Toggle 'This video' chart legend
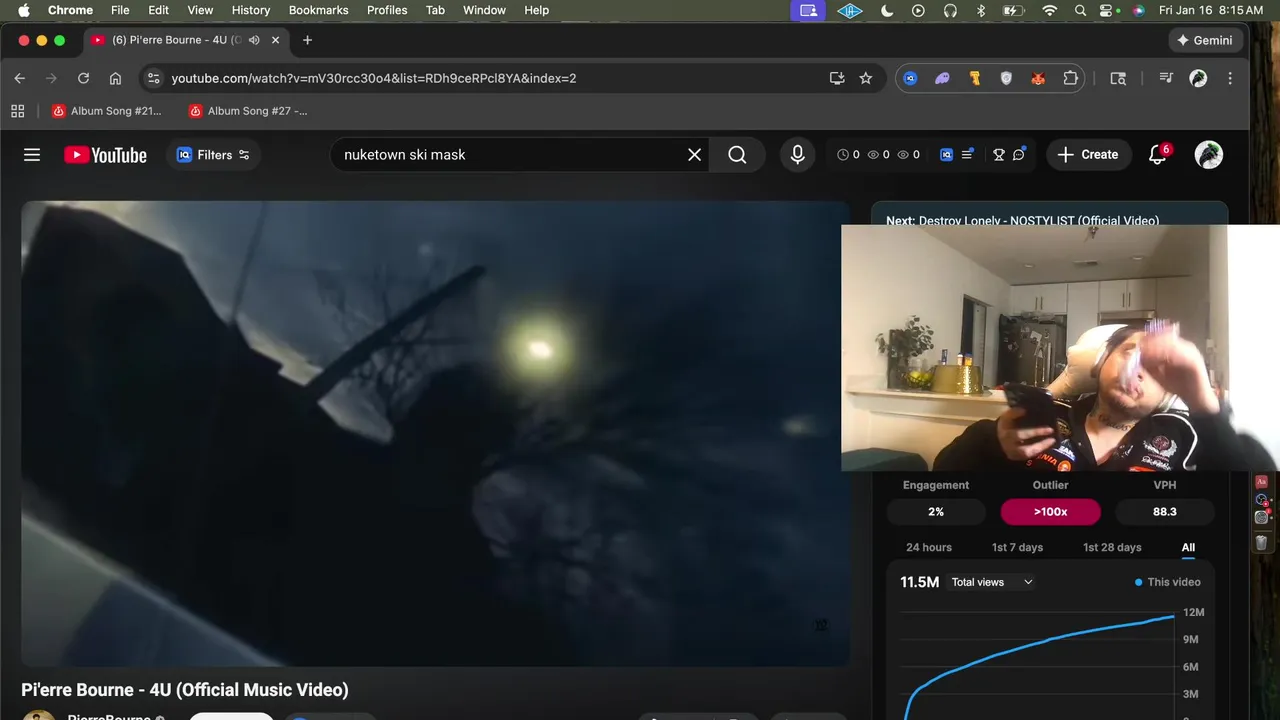The image size is (1280, 720). tap(1167, 582)
